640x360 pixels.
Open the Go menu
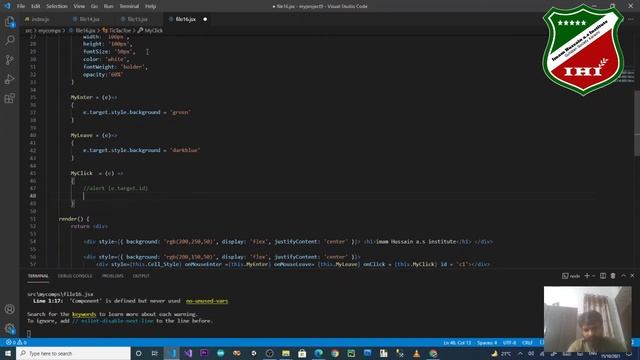pos(94,6)
